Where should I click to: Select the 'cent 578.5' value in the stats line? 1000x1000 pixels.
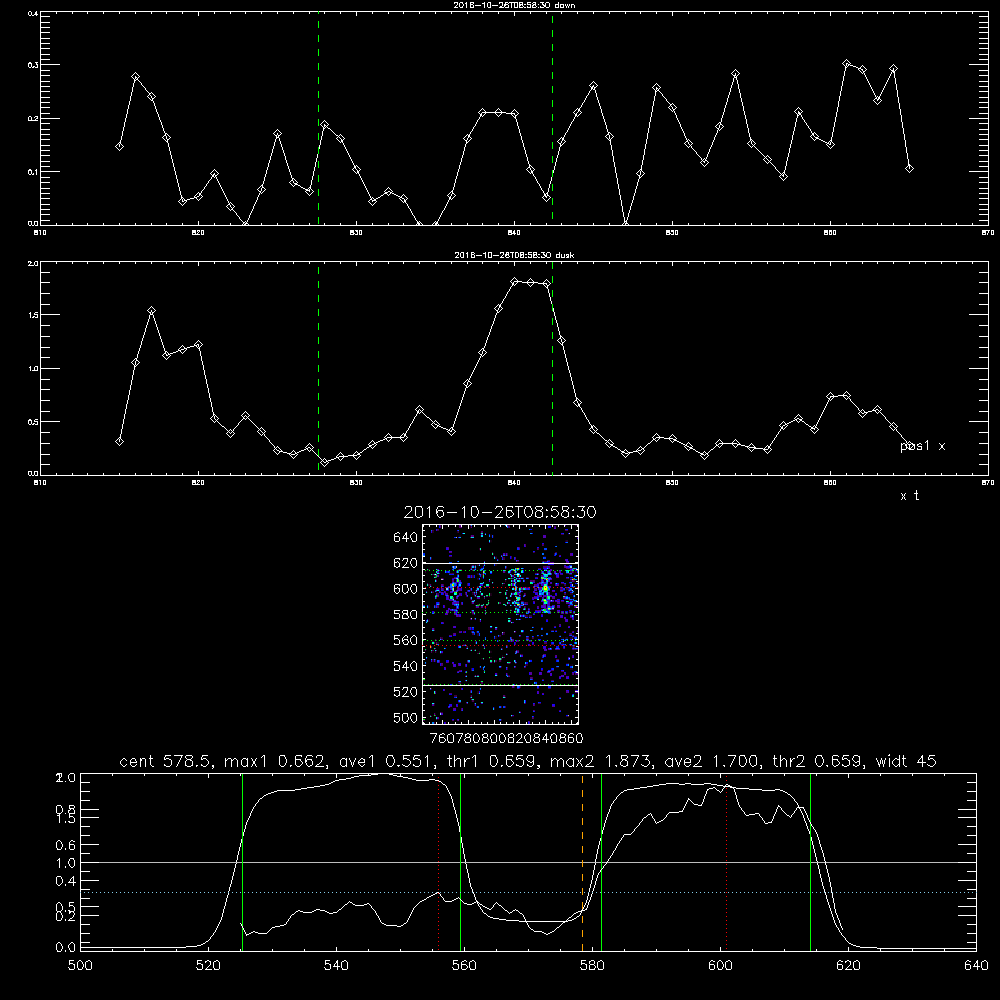[167, 761]
